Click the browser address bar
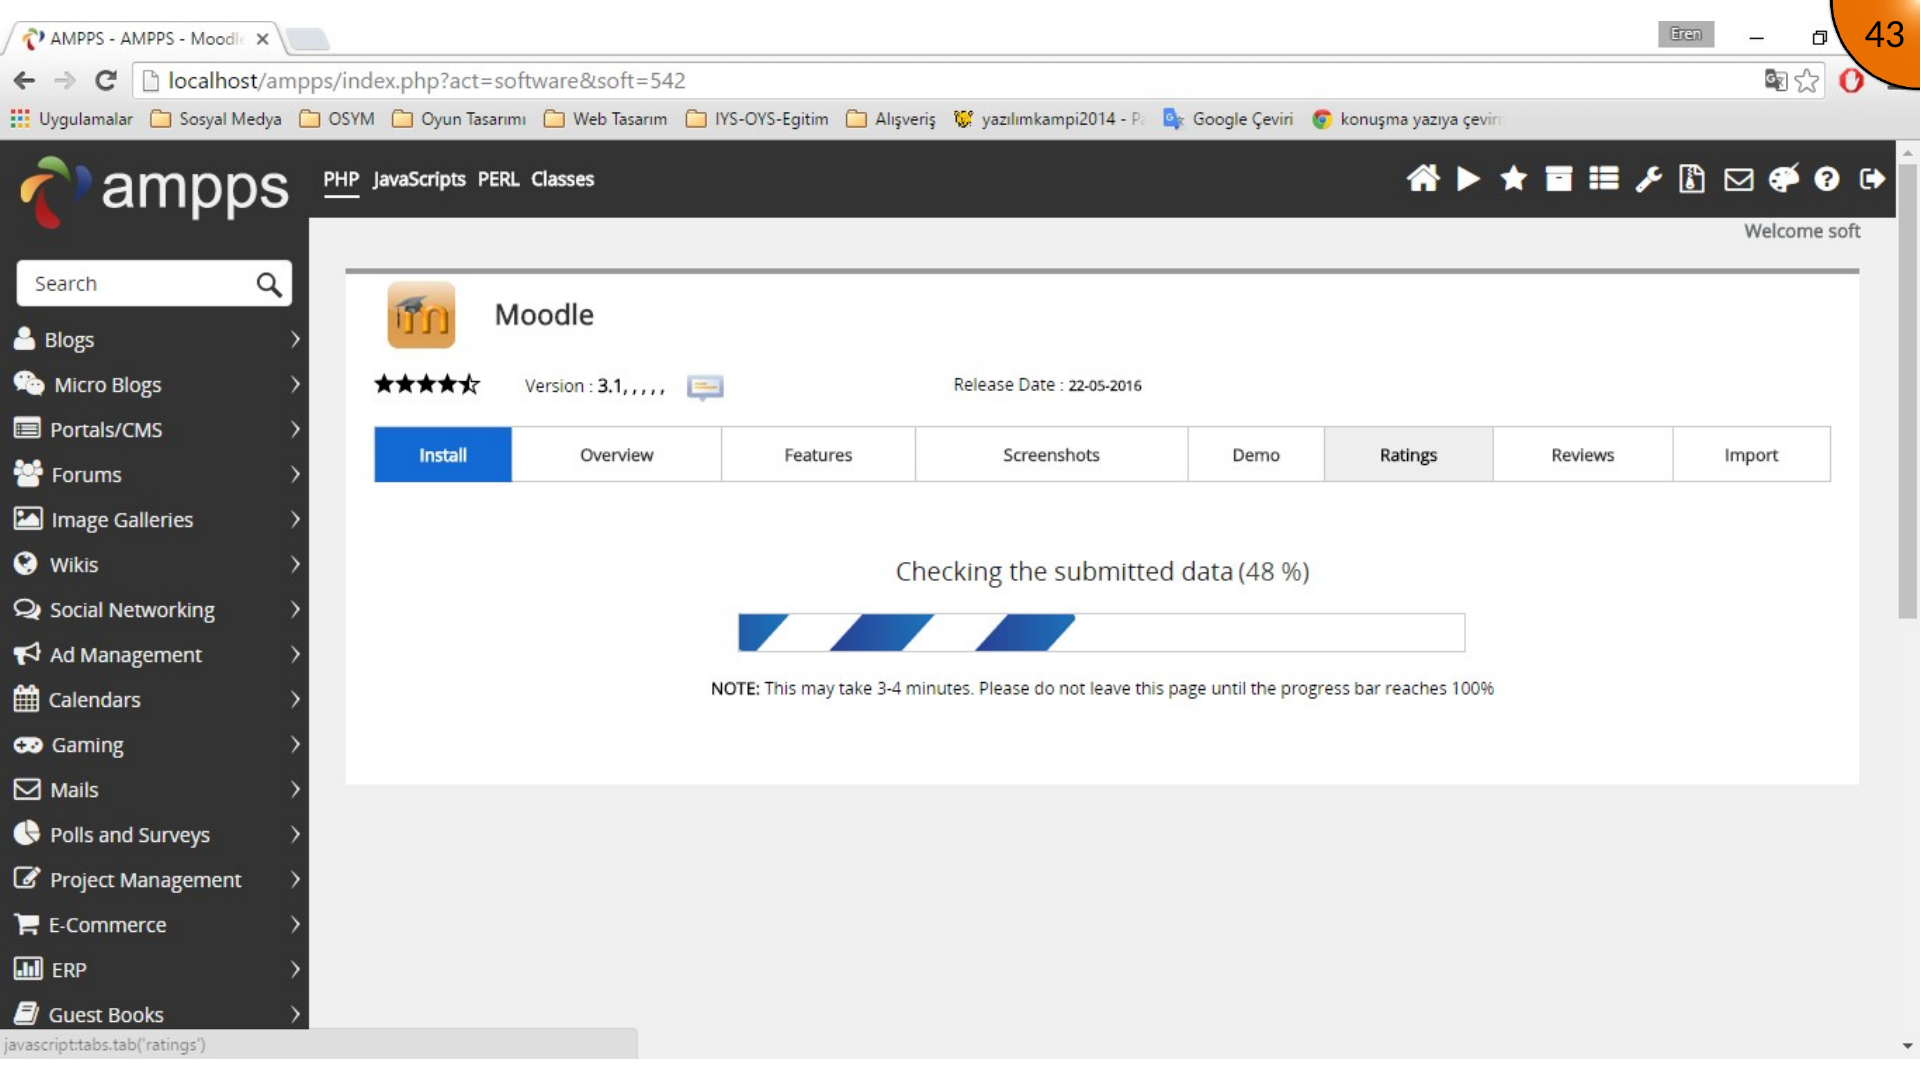The width and height of the screenshot is (1921, 1080). tap(950, 81)
